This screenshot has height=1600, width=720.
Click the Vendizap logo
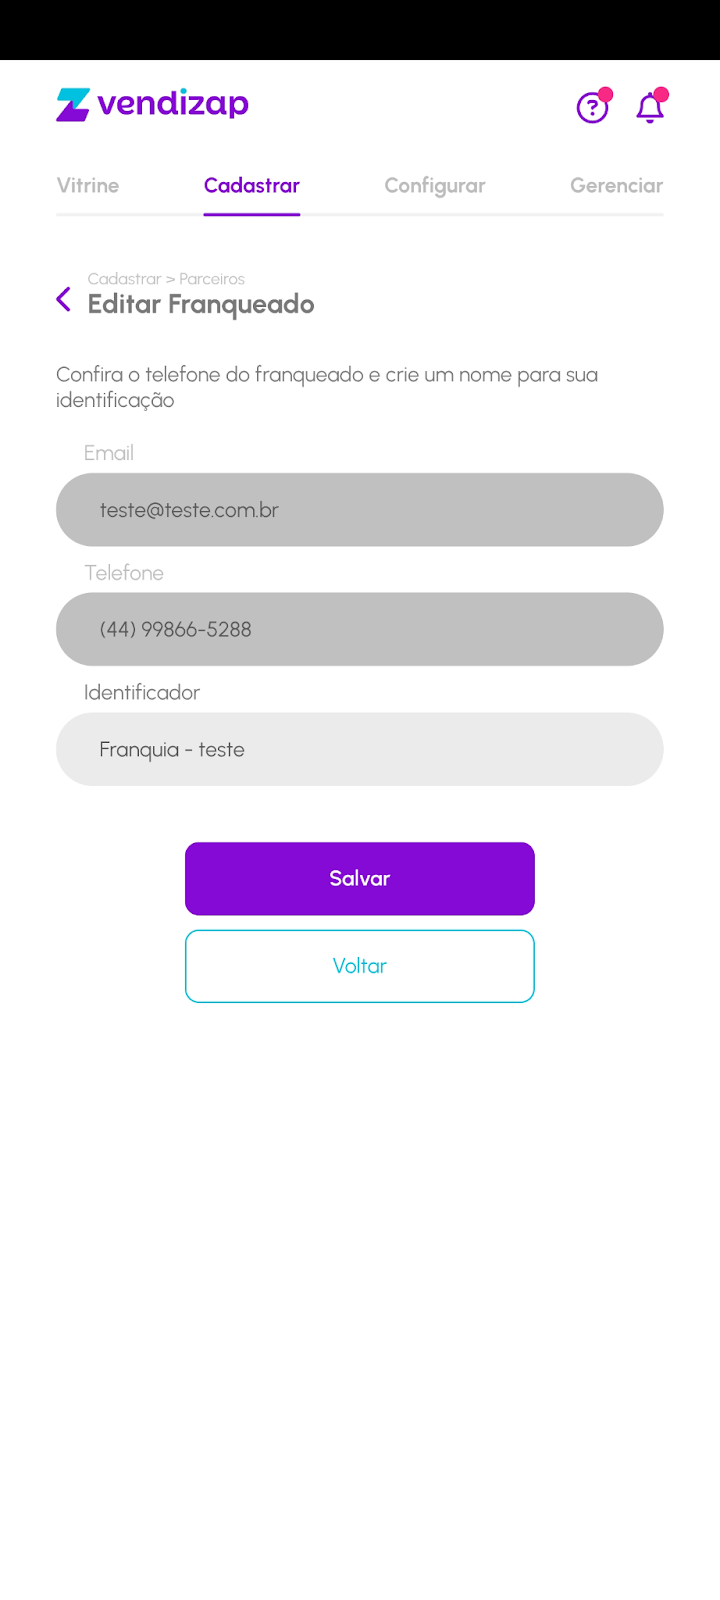(x=152, y=104)
